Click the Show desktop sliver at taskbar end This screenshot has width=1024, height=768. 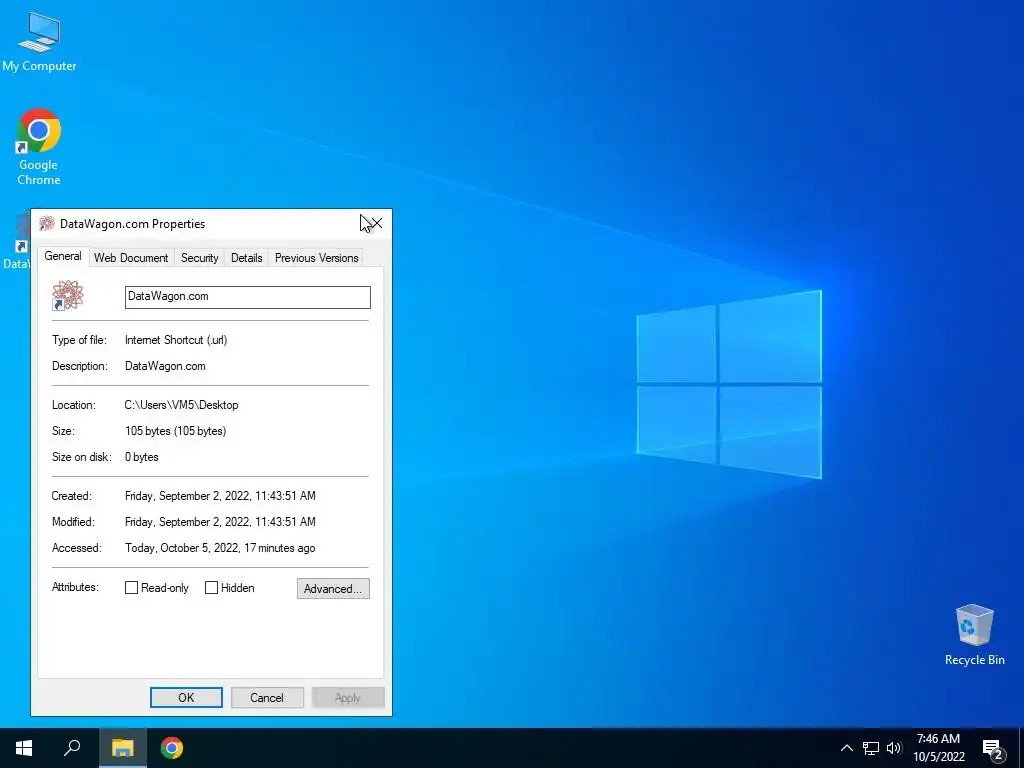pos(1021,748)
